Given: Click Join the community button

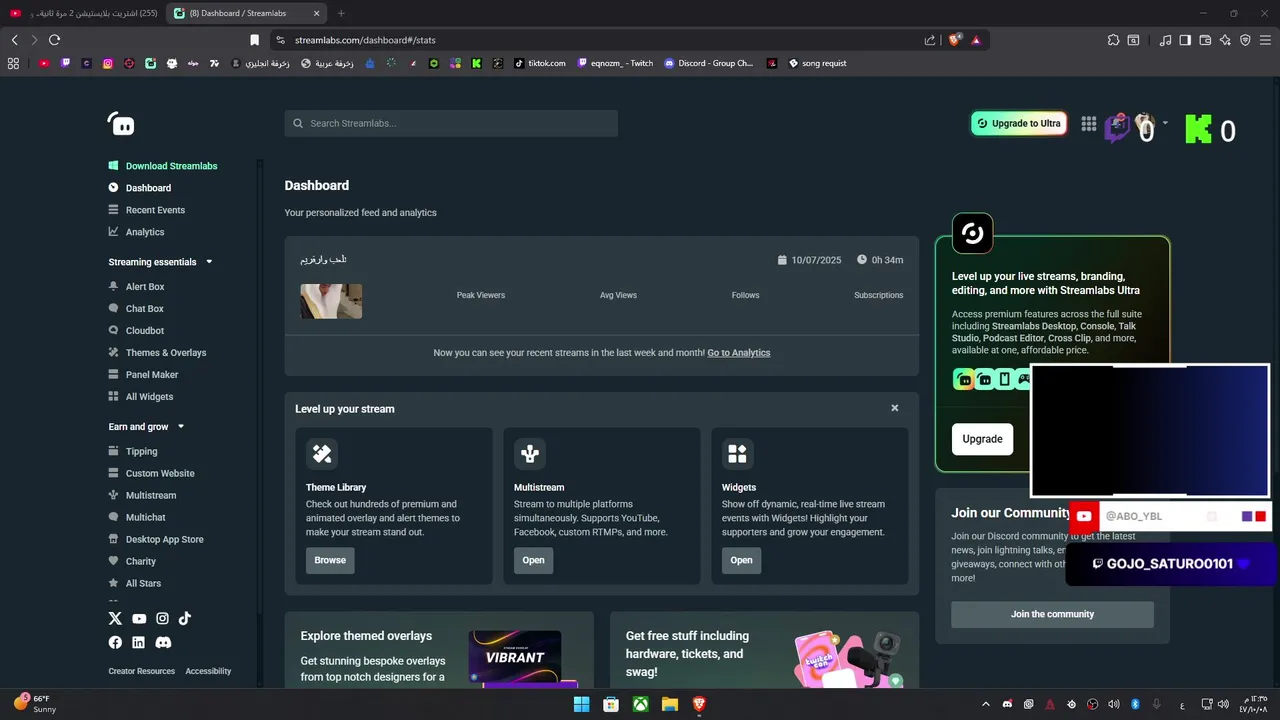Looking at the screenshot, I should pos(1052,614).
